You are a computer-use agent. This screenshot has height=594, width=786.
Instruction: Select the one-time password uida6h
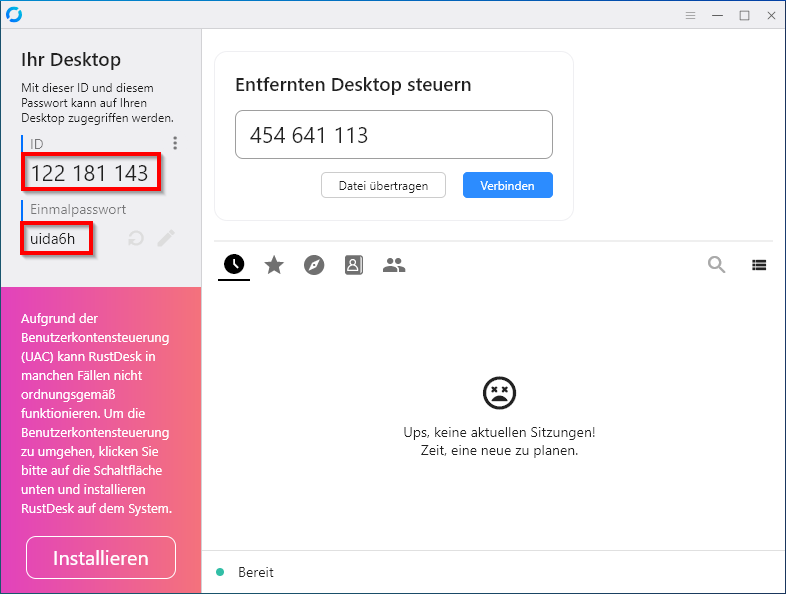(x=53, y=239)
